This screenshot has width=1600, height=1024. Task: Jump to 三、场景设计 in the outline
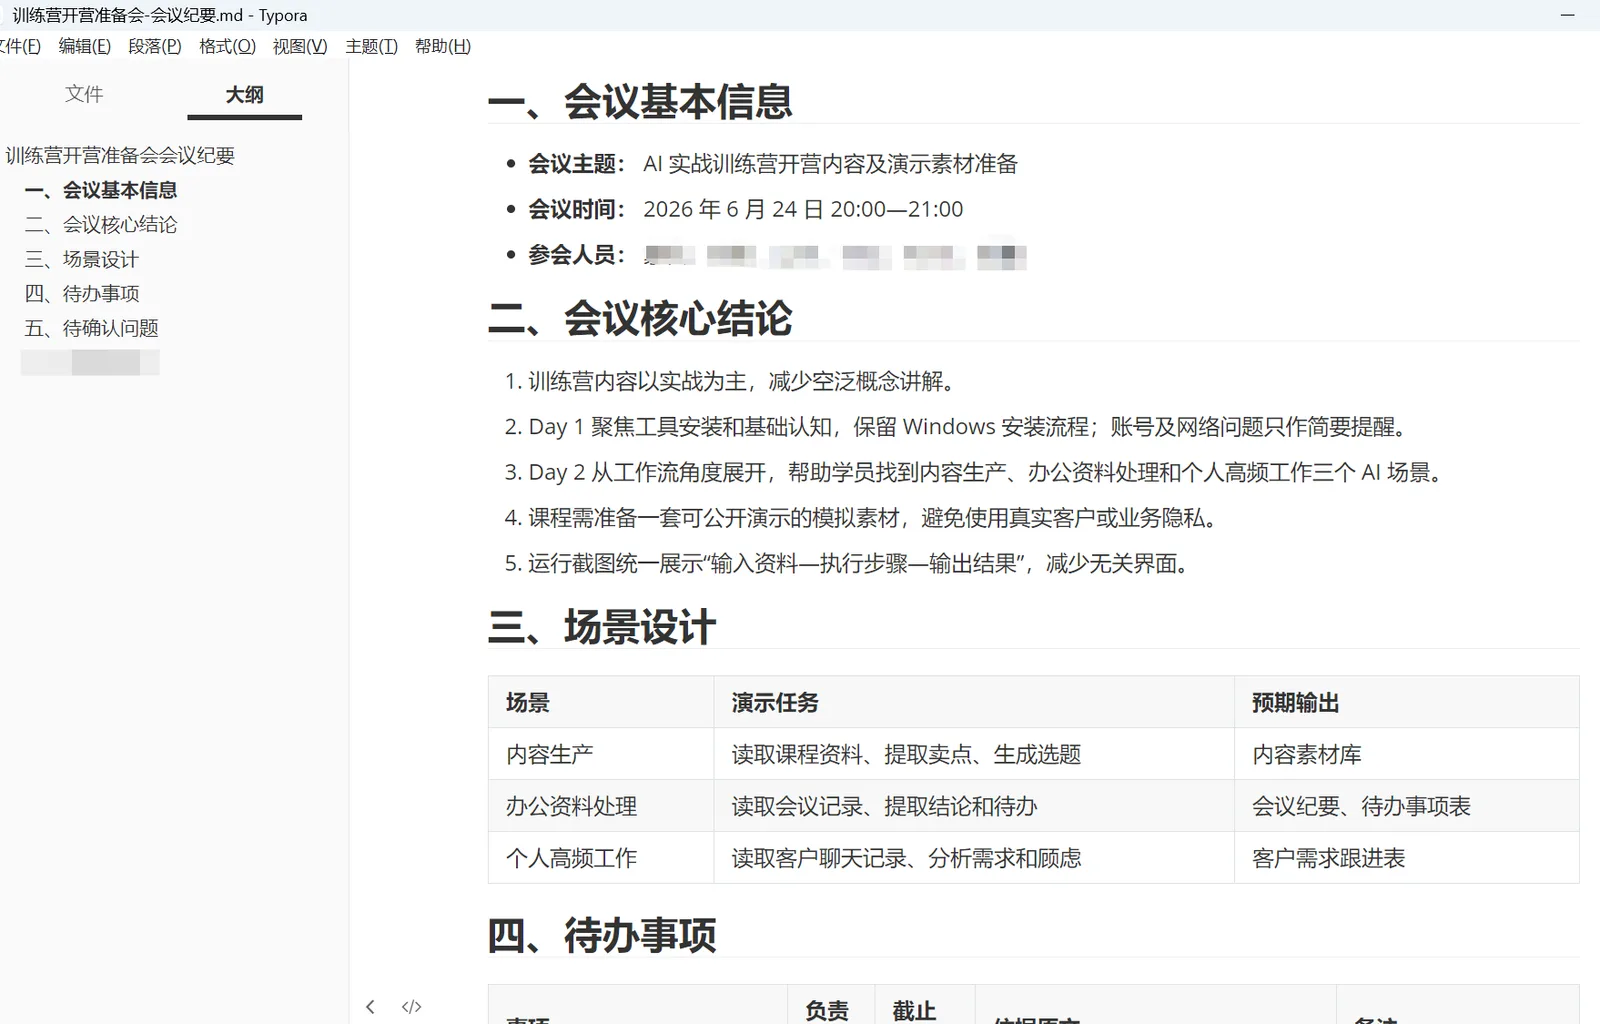pyautogui.click(x=82, y=259)
